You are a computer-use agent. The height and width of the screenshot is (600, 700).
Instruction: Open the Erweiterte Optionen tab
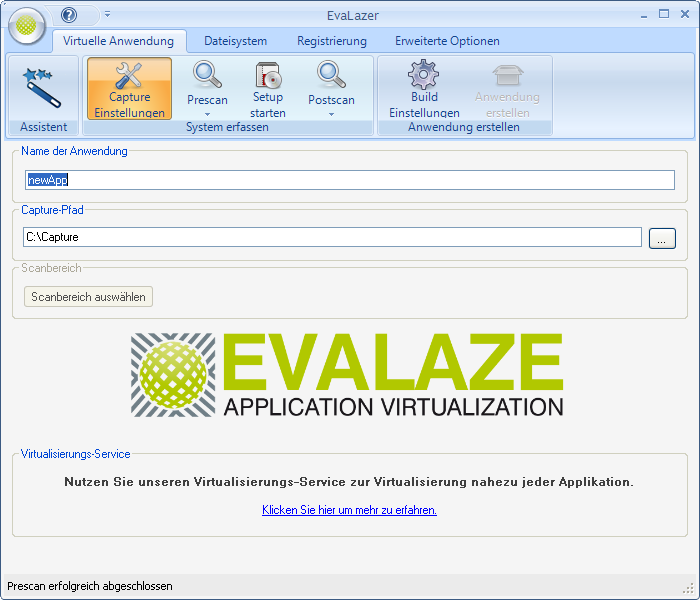click(447, 41)
